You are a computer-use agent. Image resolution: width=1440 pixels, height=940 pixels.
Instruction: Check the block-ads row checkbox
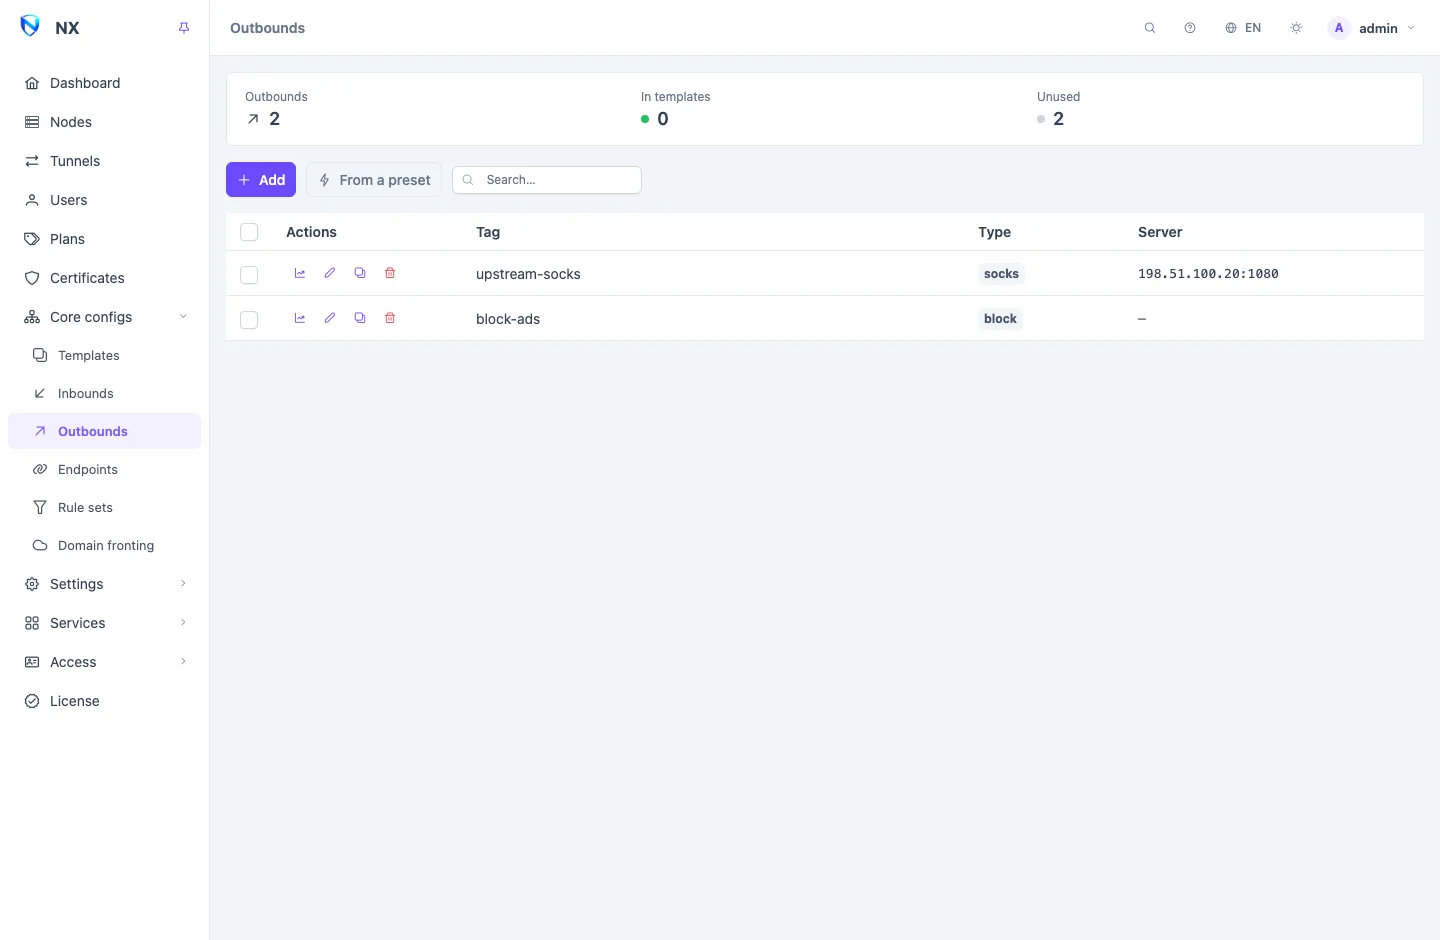point(249,320)
